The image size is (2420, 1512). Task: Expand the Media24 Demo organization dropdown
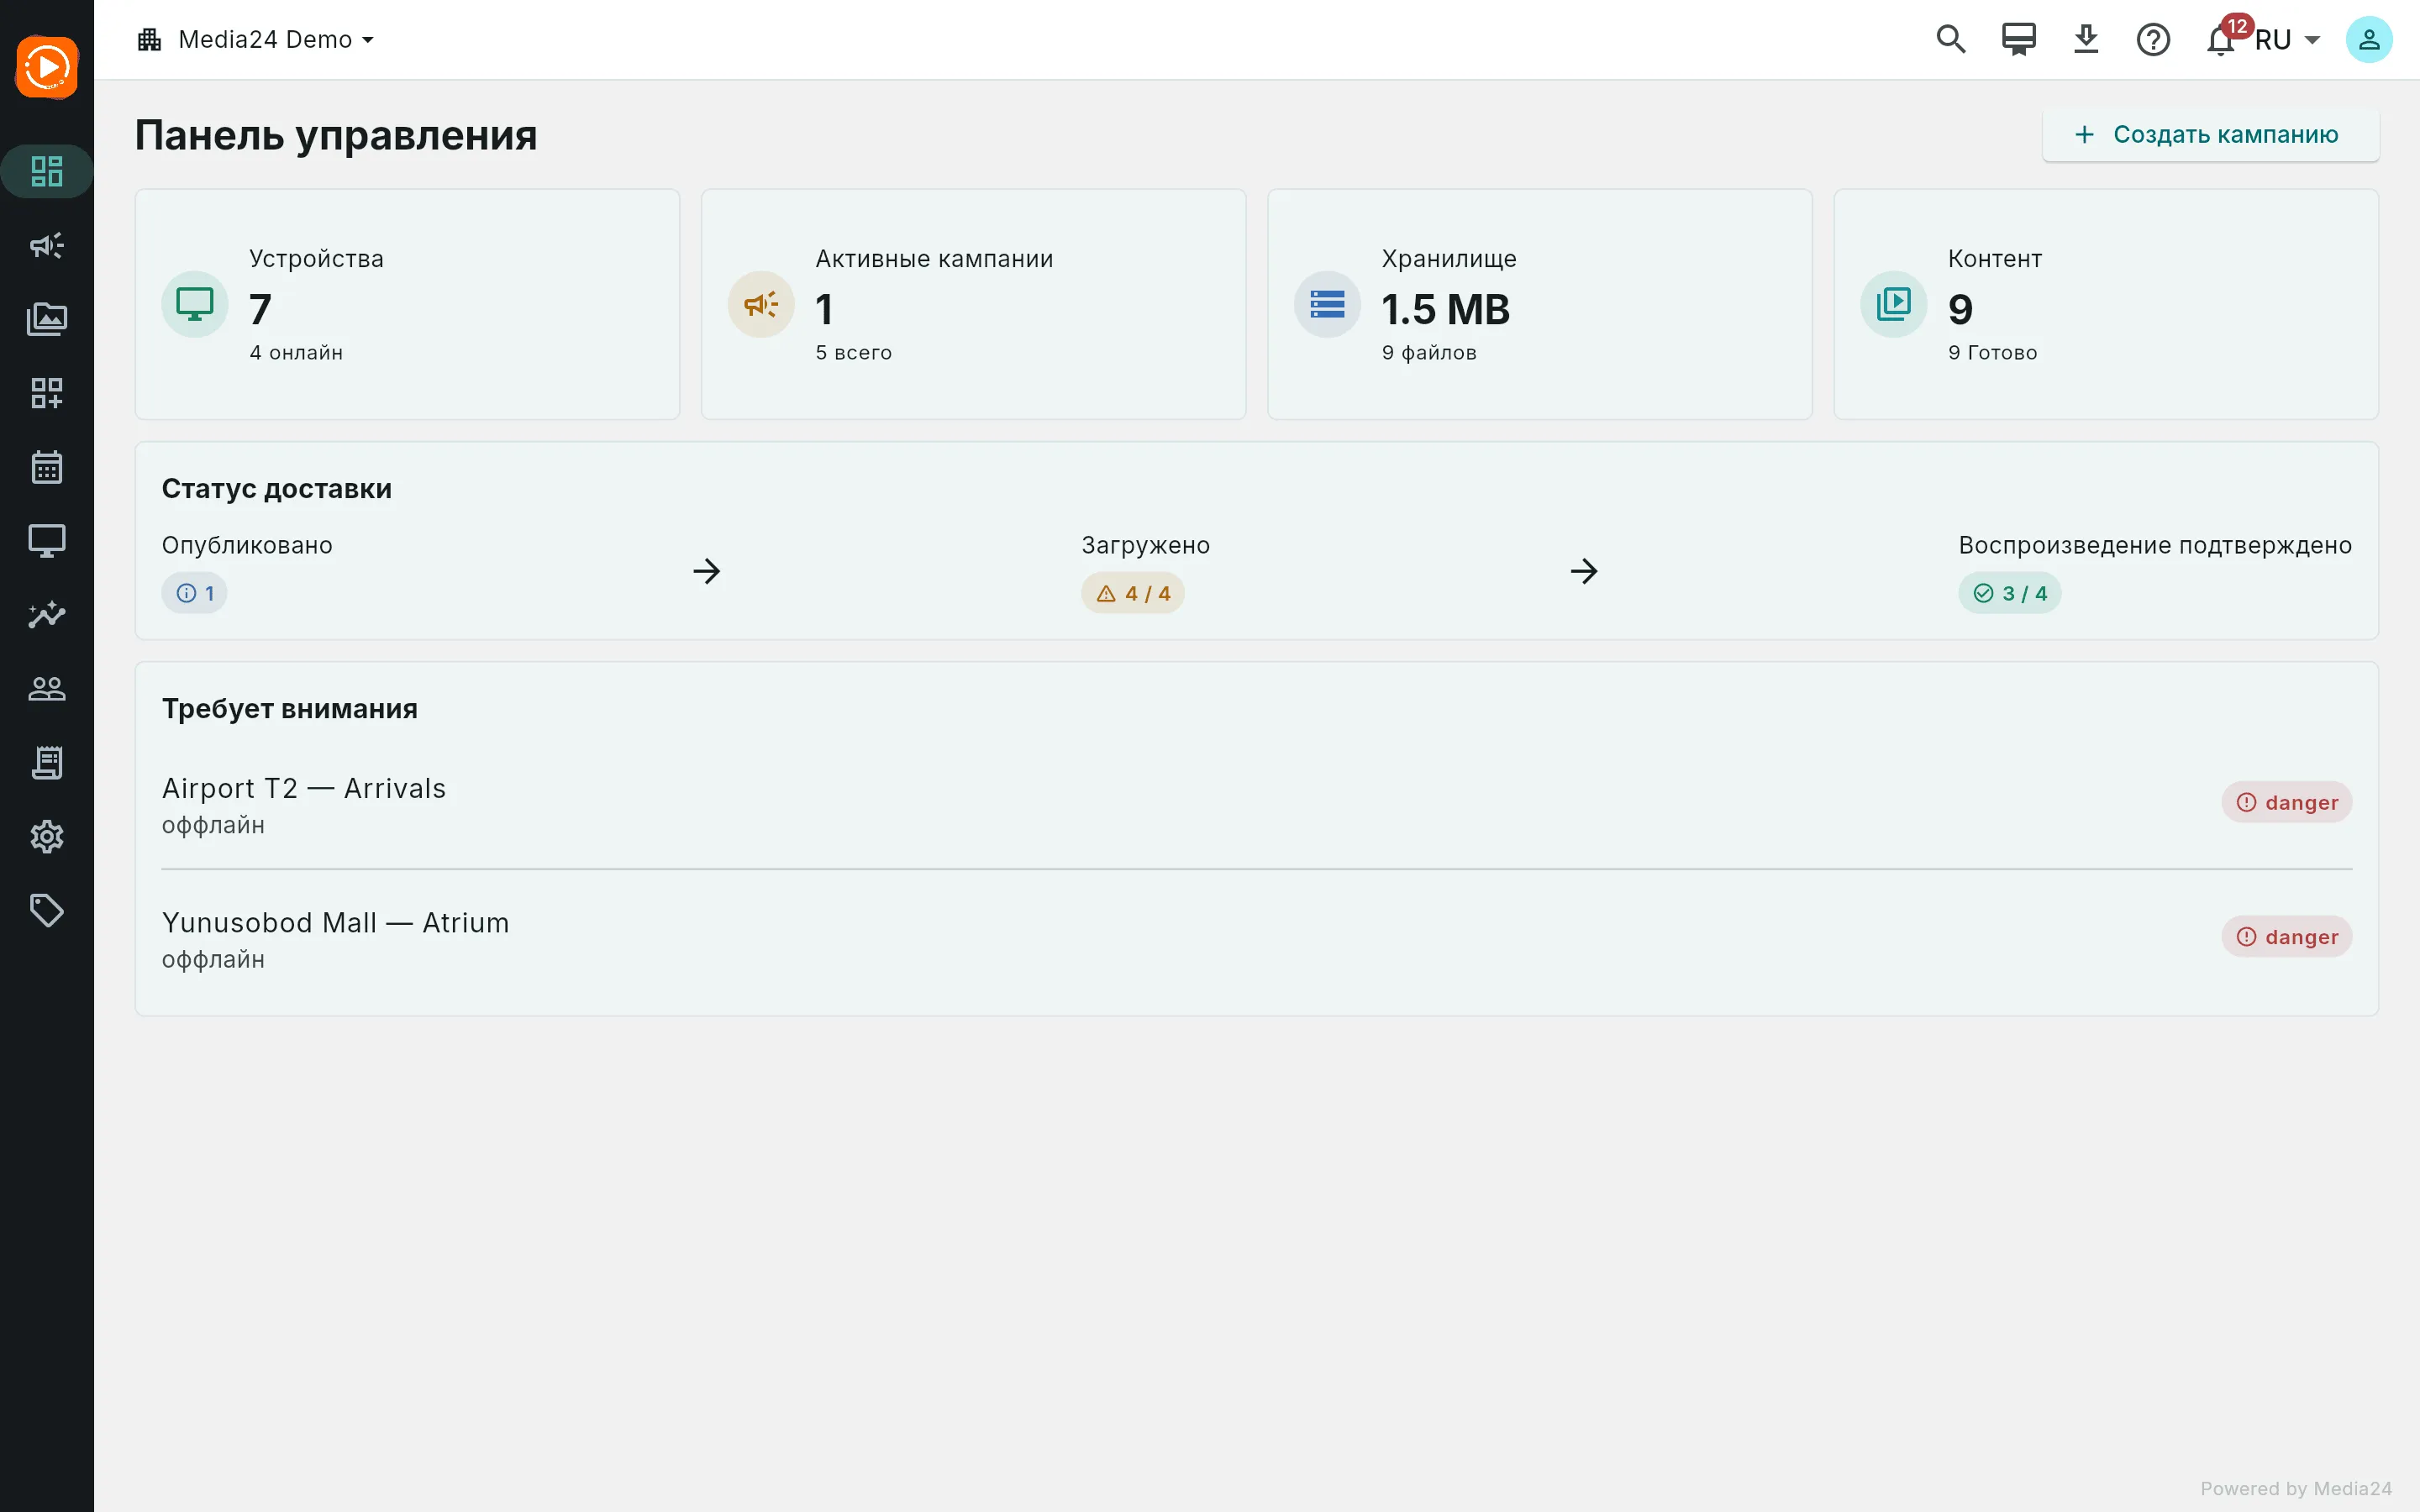(256, 40)
